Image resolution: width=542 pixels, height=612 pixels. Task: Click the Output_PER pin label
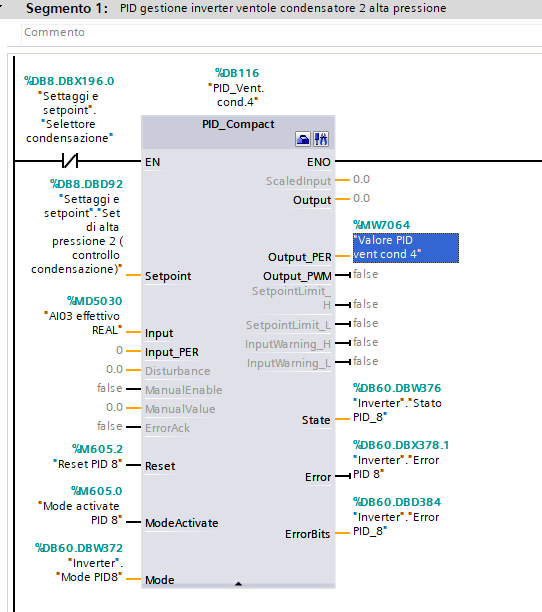click(x=300, y=257)
